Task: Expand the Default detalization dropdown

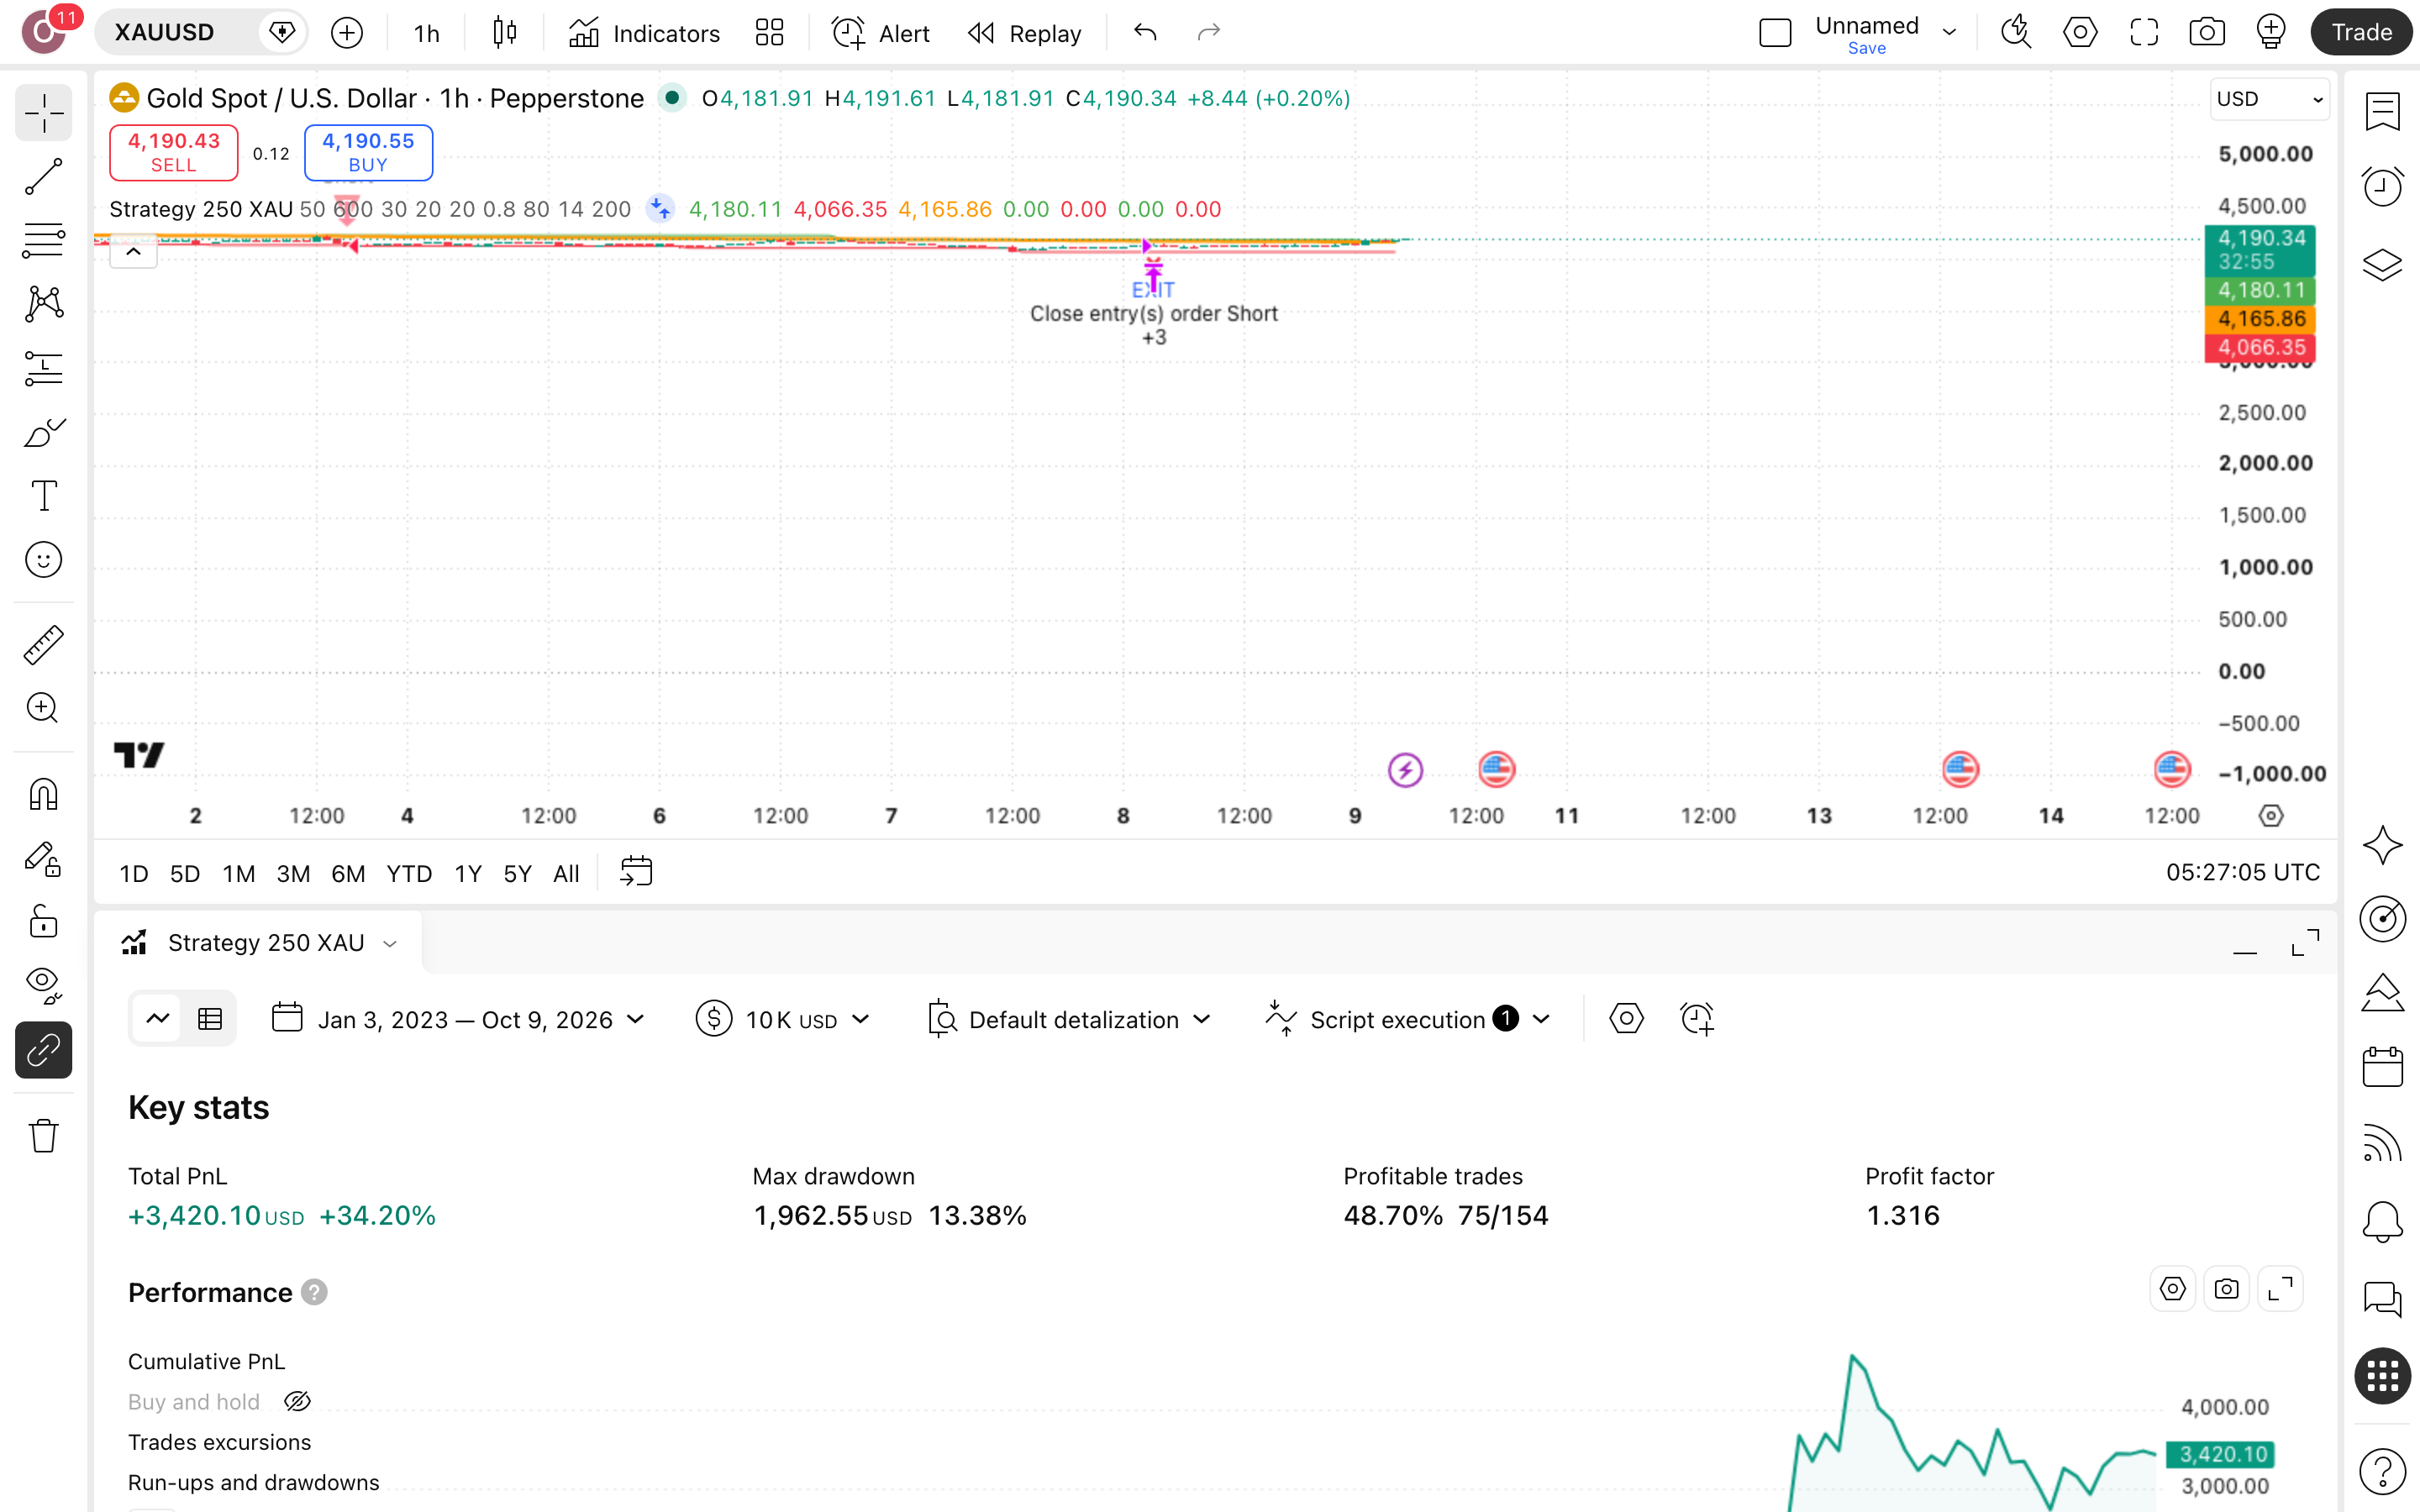Action: [x=1069, y=1019]
